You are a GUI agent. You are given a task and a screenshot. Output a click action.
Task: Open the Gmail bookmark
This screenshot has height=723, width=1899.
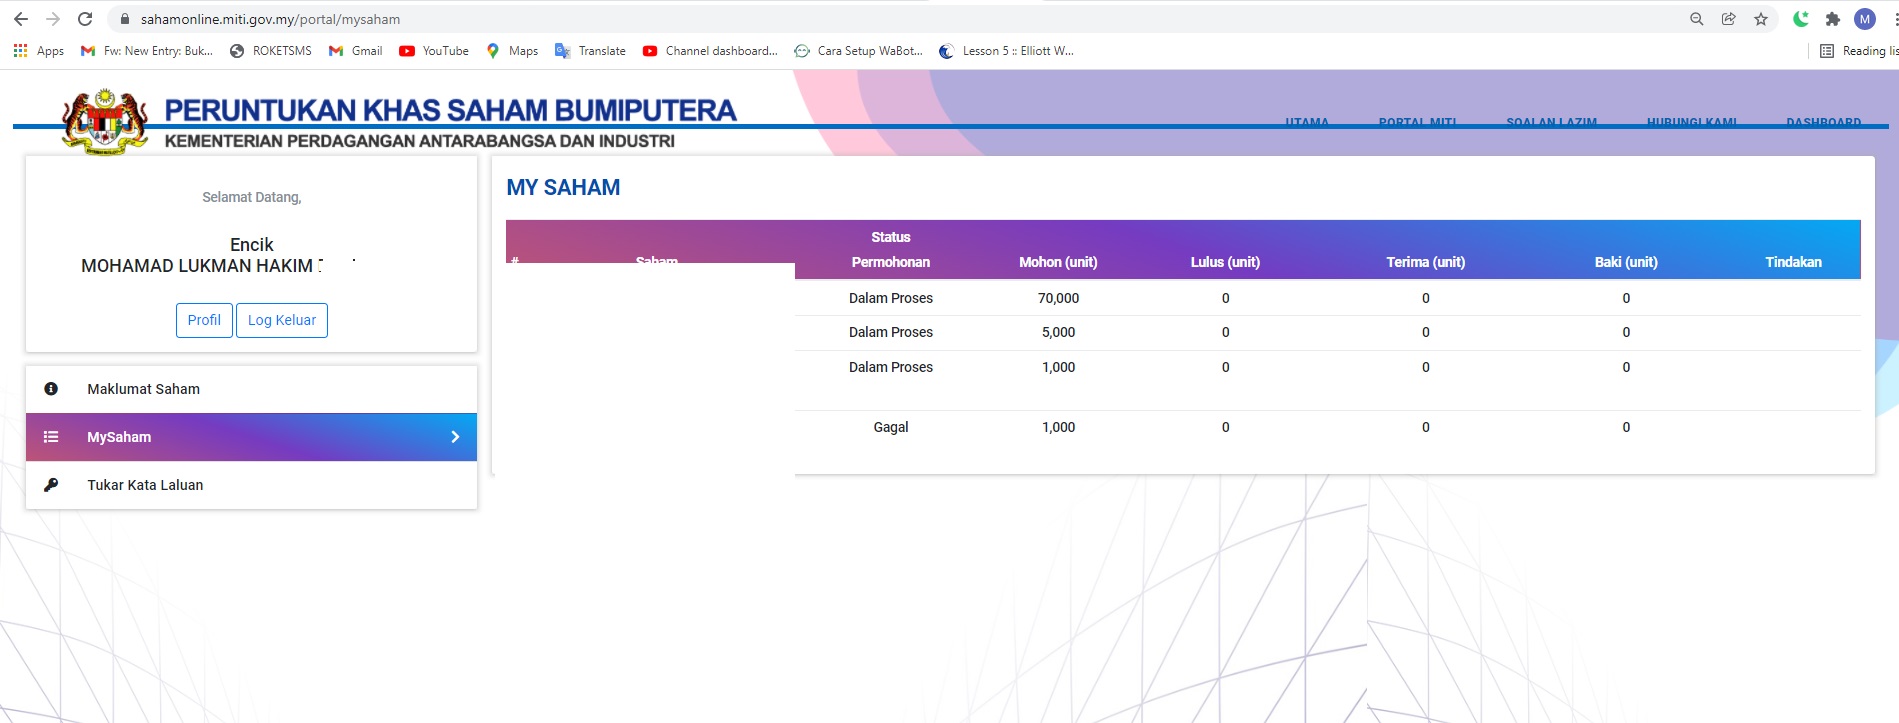coord(356,51)
